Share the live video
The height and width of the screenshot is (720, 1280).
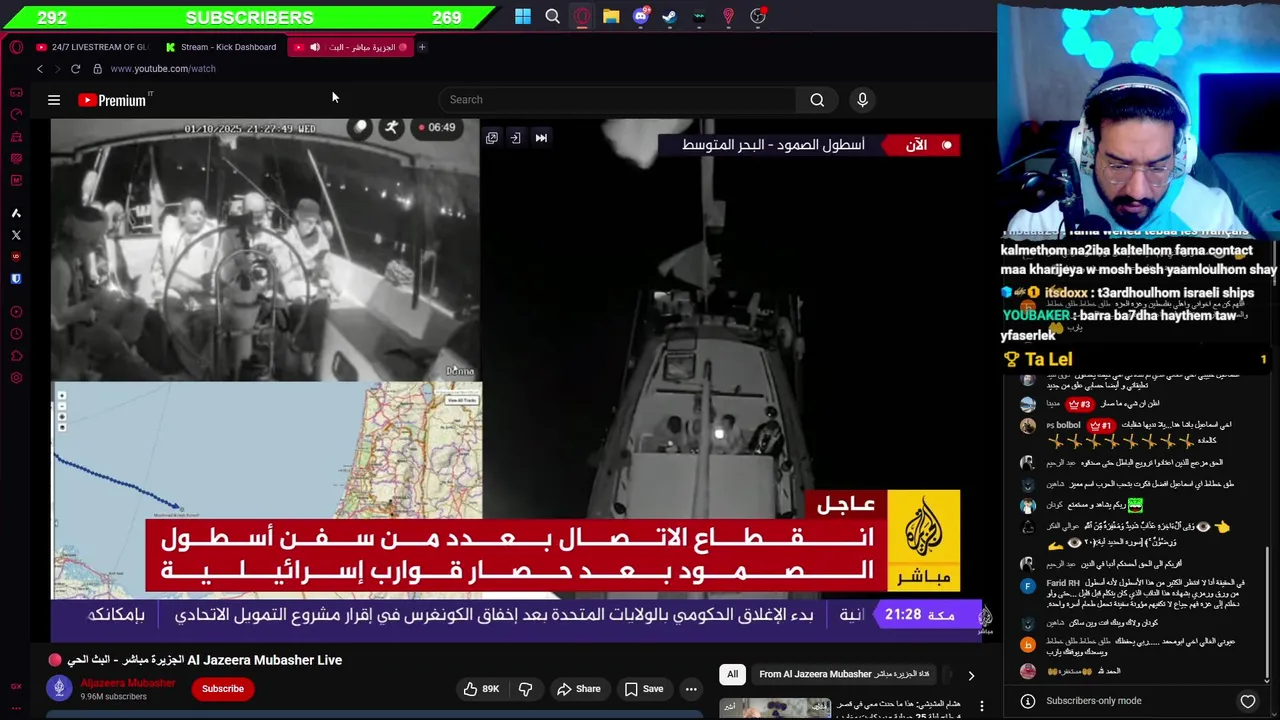578,688
